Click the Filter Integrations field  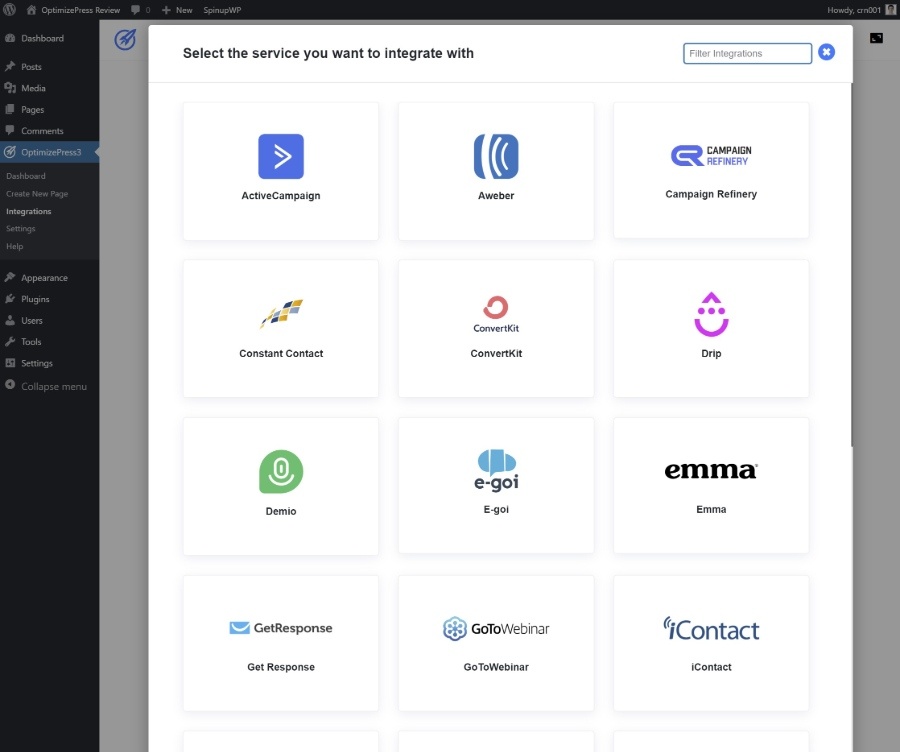click(747, 53)
